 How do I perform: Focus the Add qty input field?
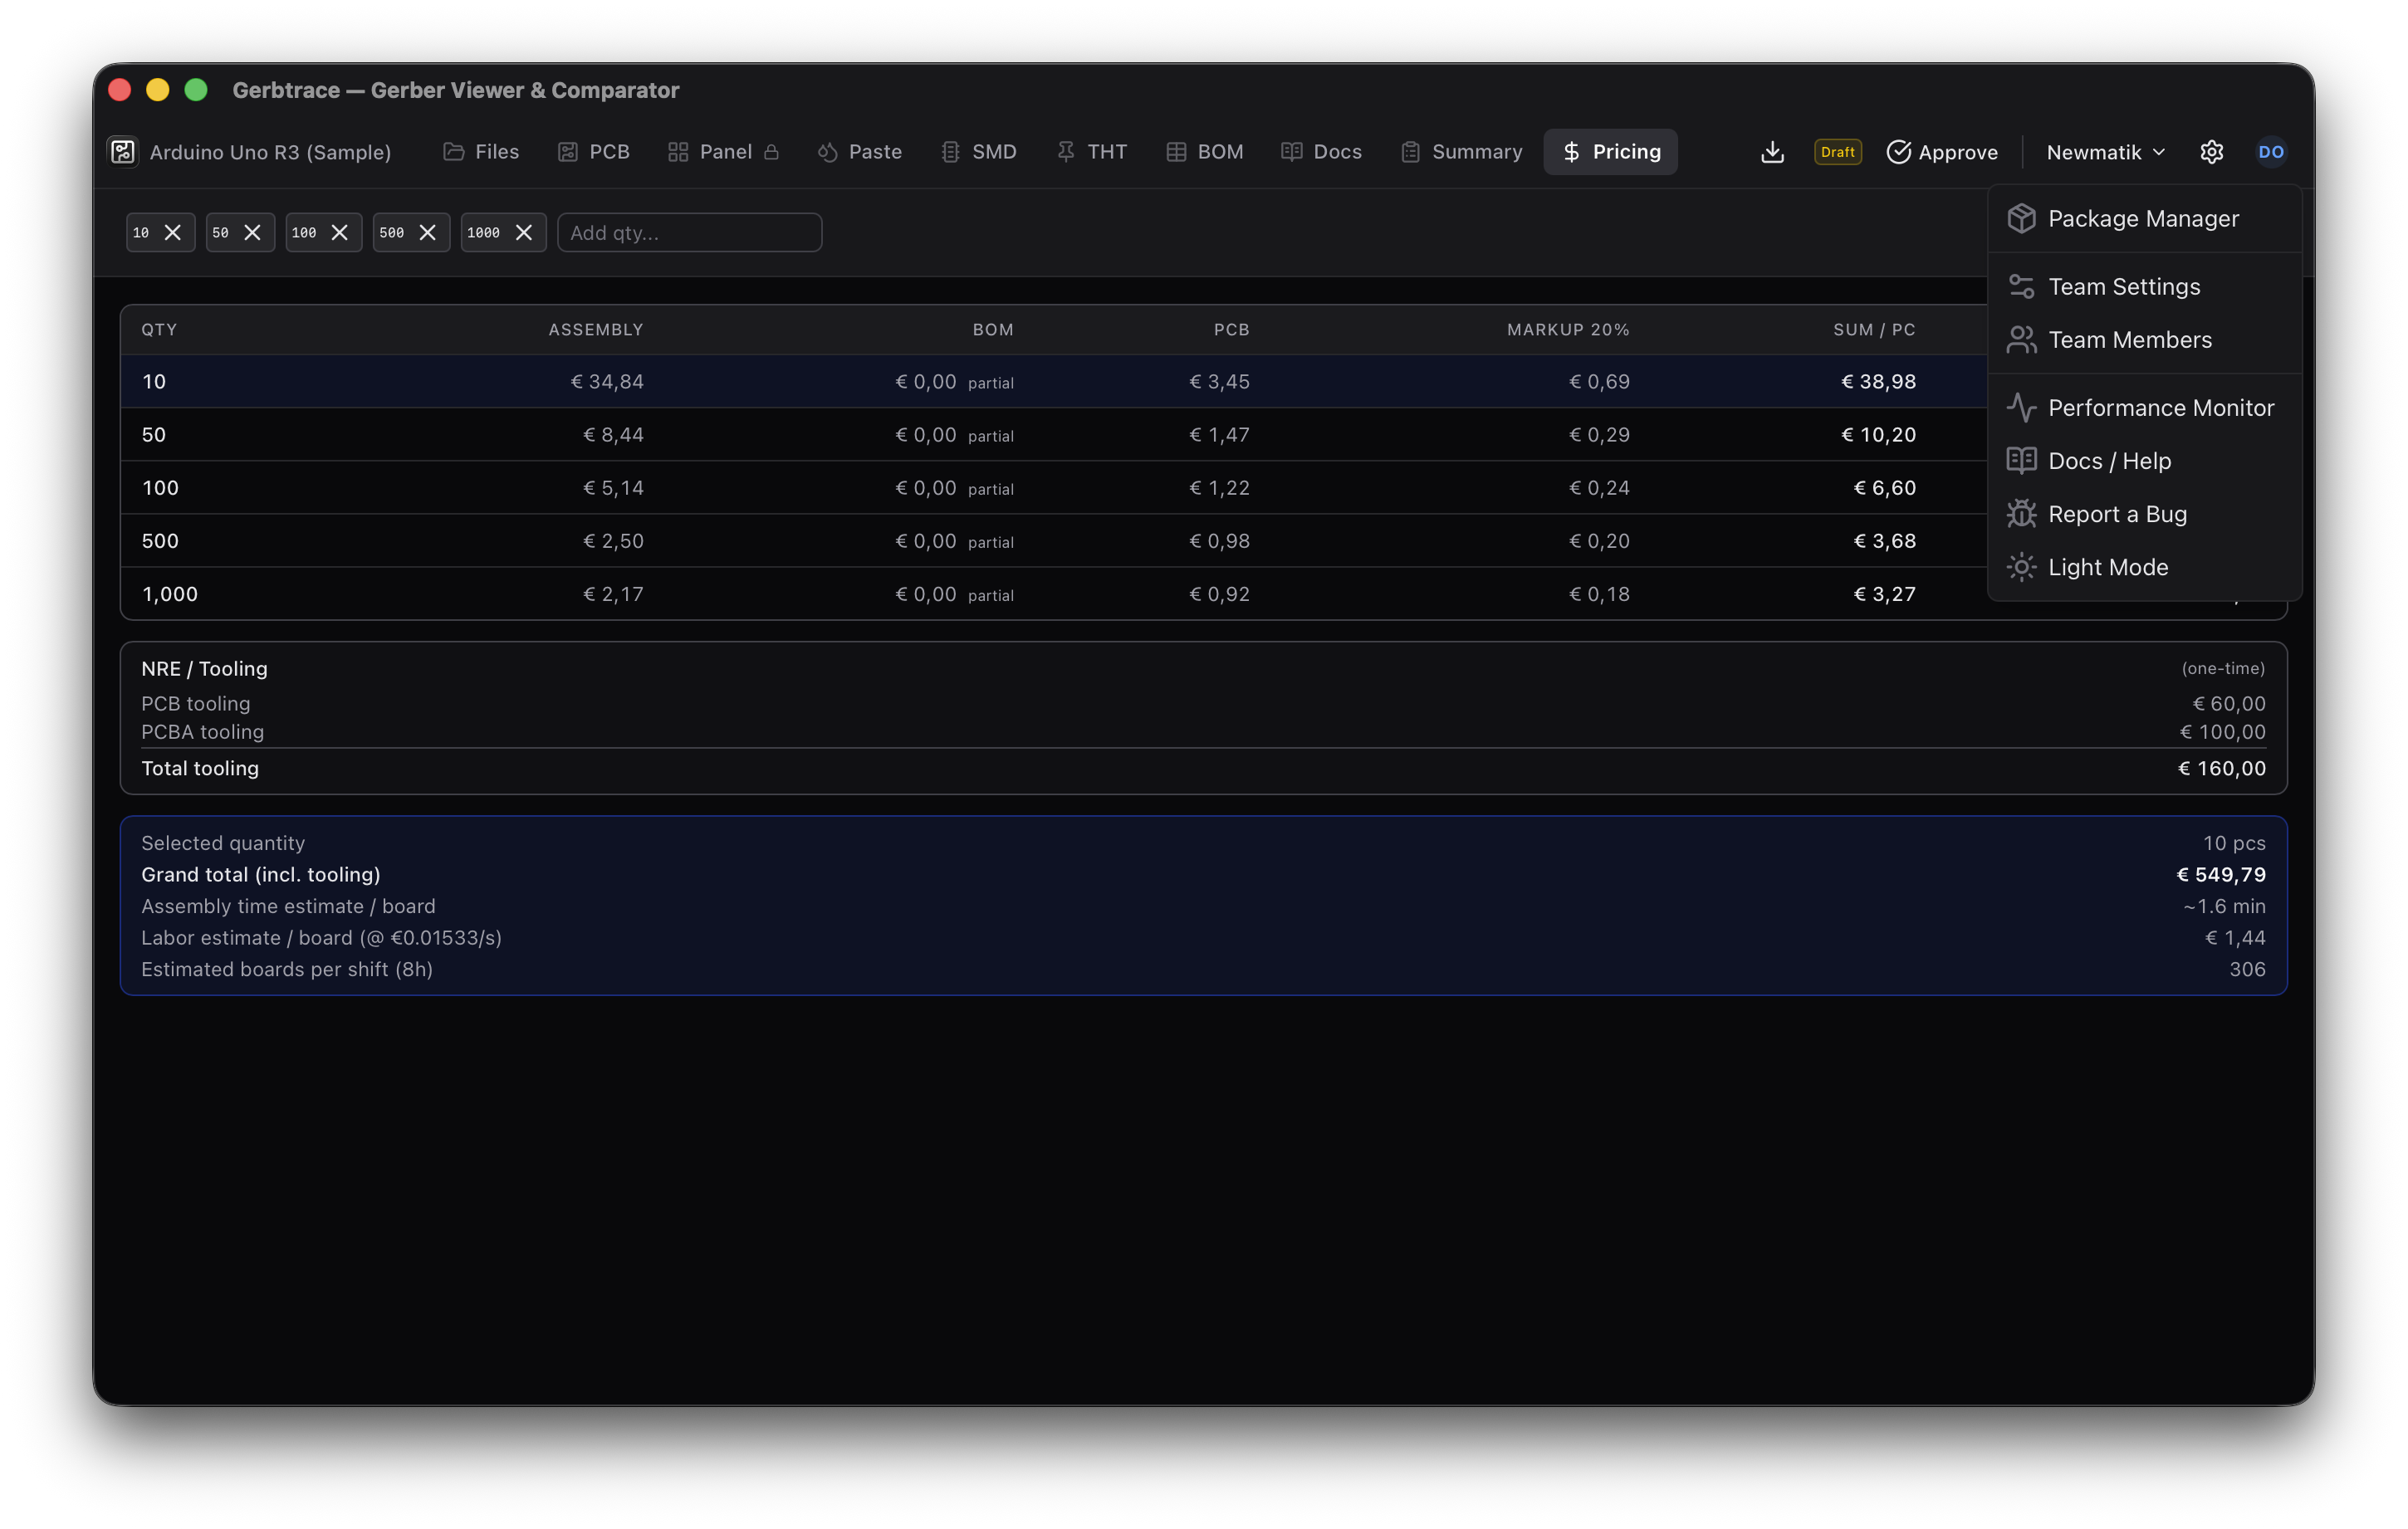pos(689,232)
